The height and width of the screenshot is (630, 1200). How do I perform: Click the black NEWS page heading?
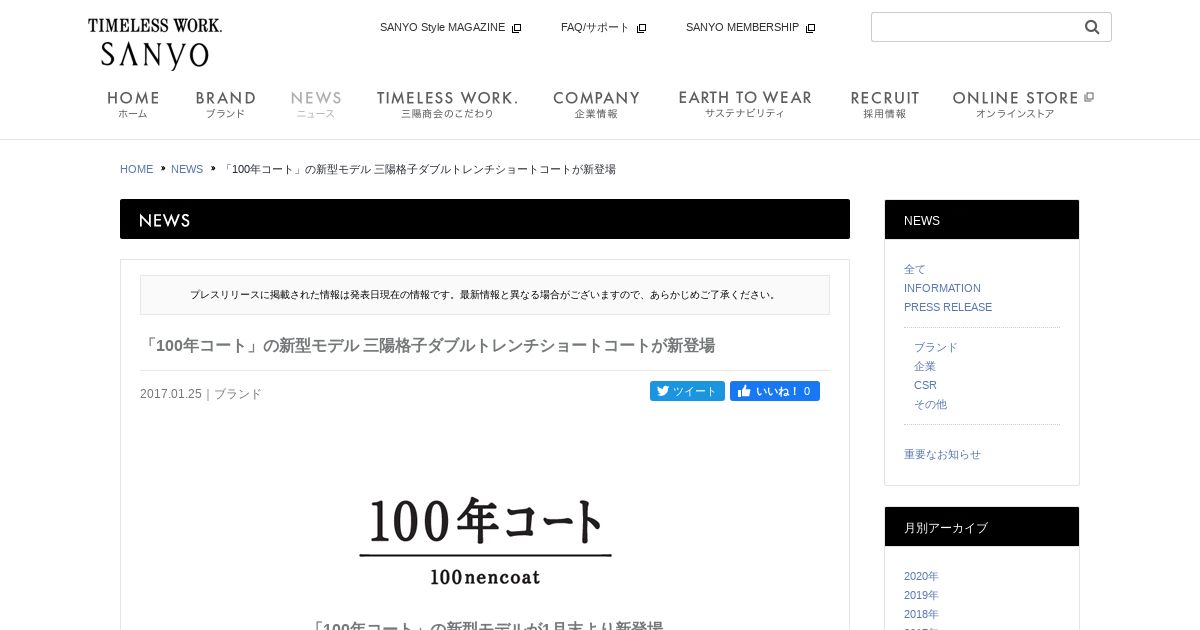pyautogui.click(x=485, y=219)
